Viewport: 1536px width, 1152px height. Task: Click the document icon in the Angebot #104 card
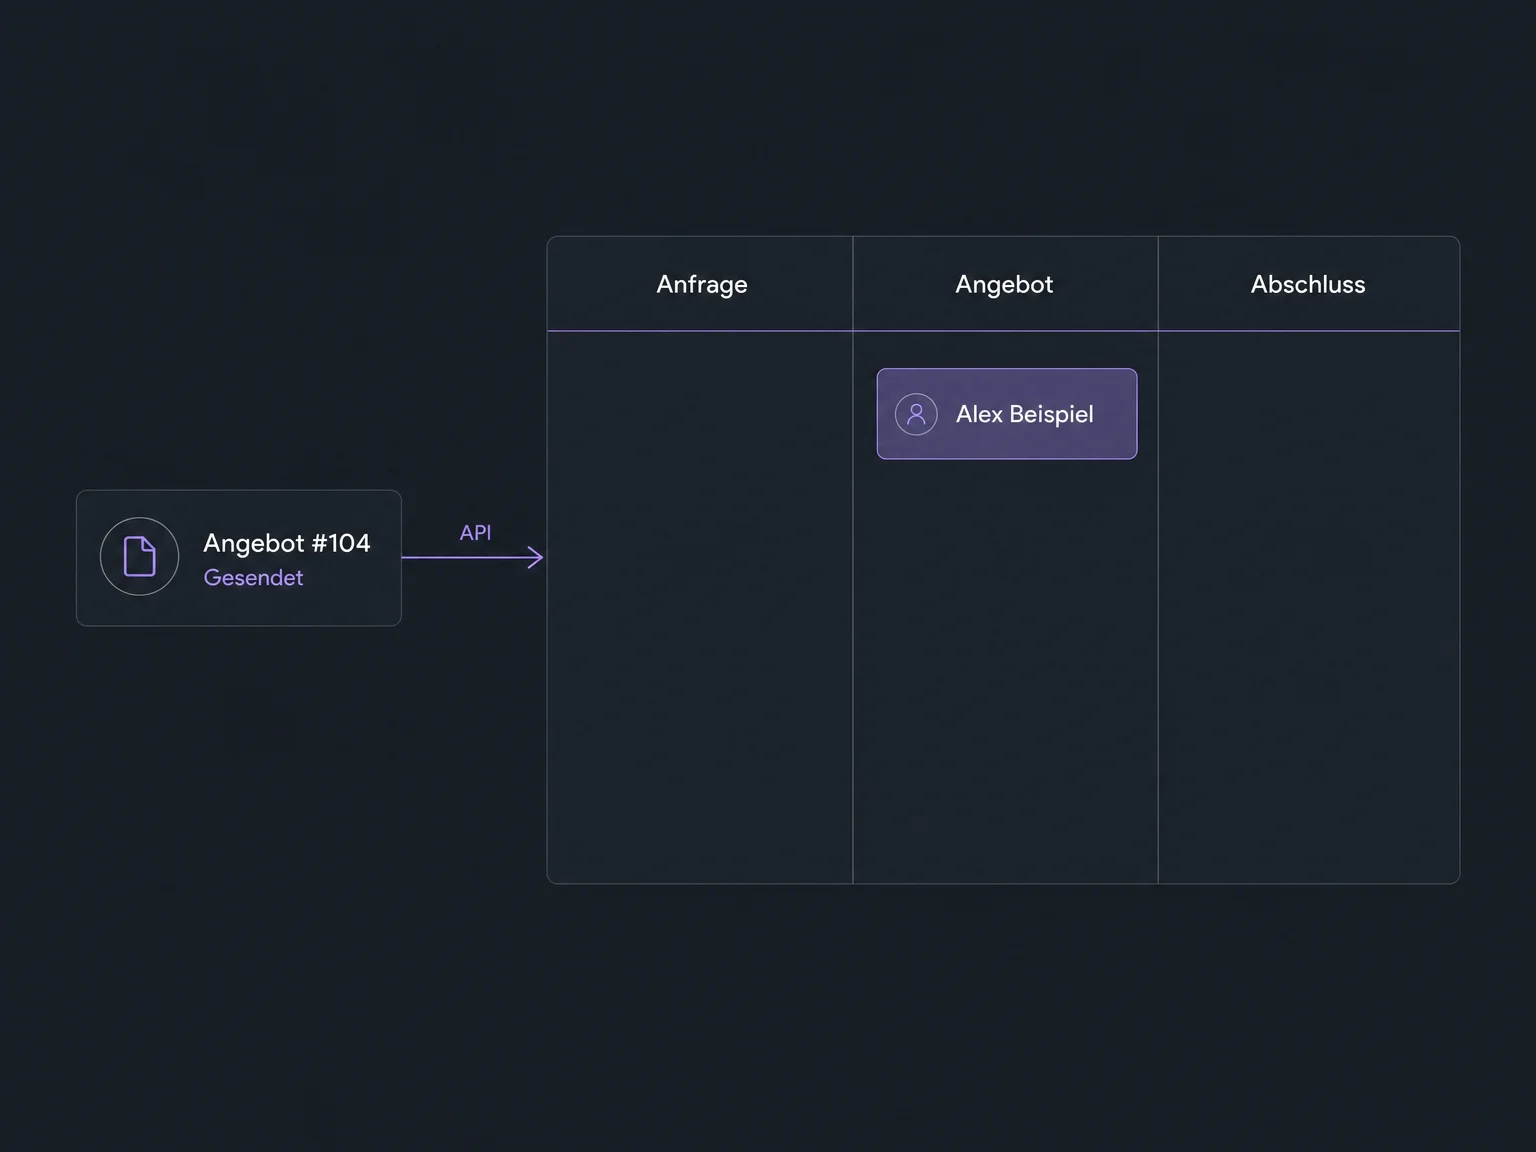[139, 556]
